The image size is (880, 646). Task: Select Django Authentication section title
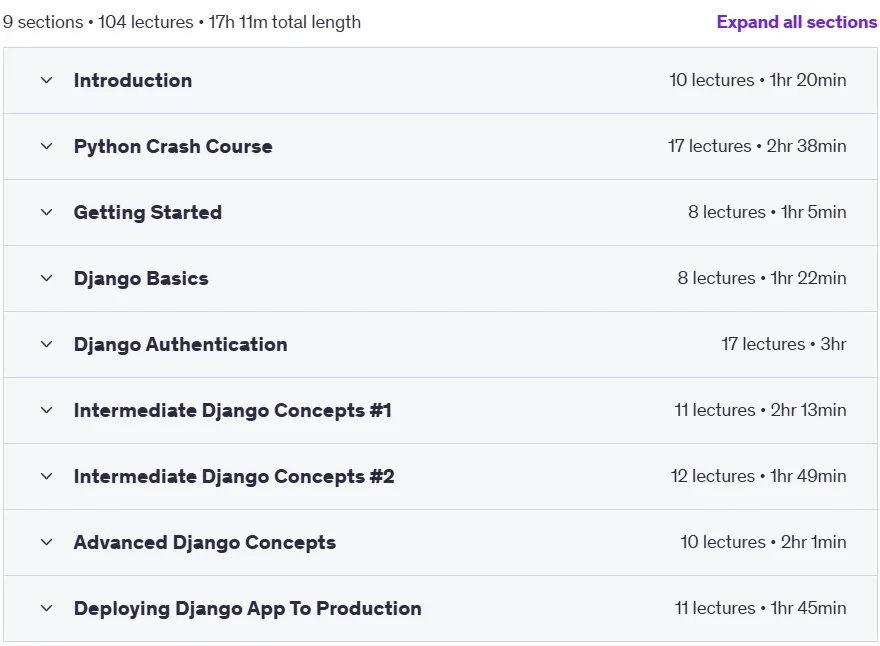tap(180, 345)
